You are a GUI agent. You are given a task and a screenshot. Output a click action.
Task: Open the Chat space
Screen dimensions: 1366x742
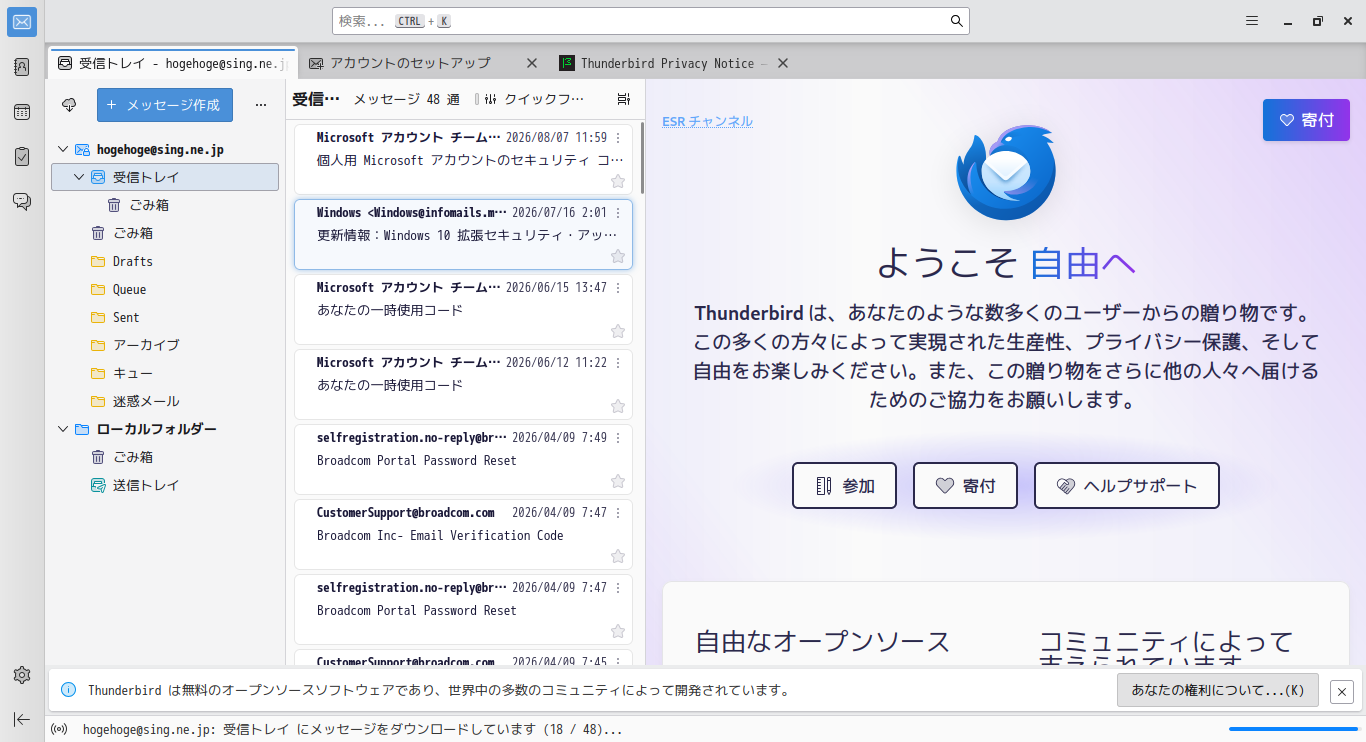[22, 201]
